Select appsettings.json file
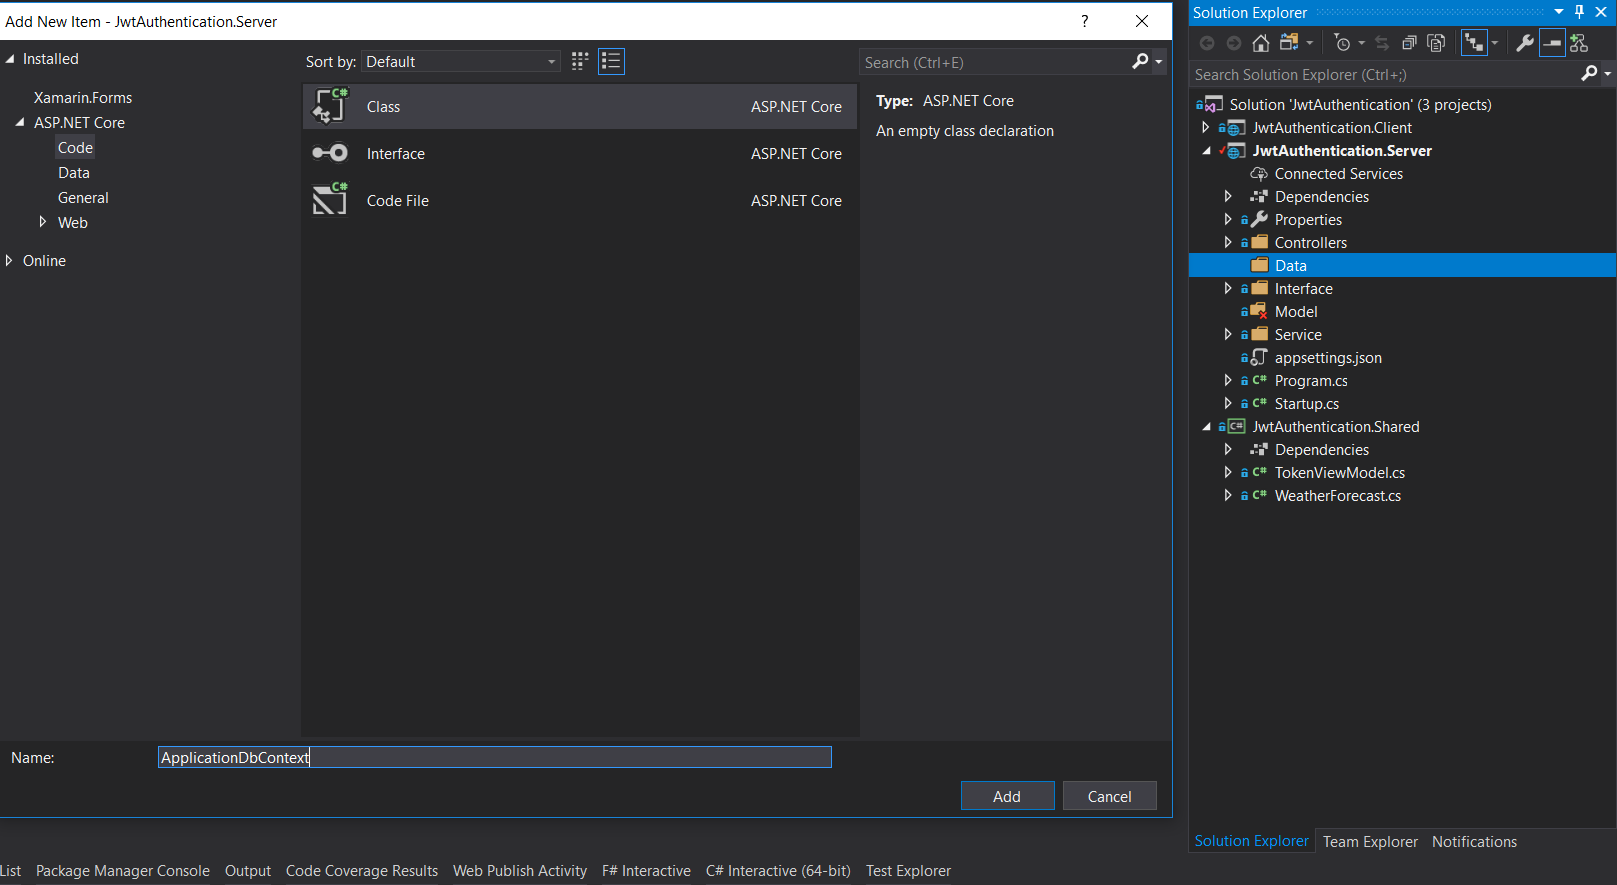This screenshot has height=885, width=1617. [x=1327, y=357]
